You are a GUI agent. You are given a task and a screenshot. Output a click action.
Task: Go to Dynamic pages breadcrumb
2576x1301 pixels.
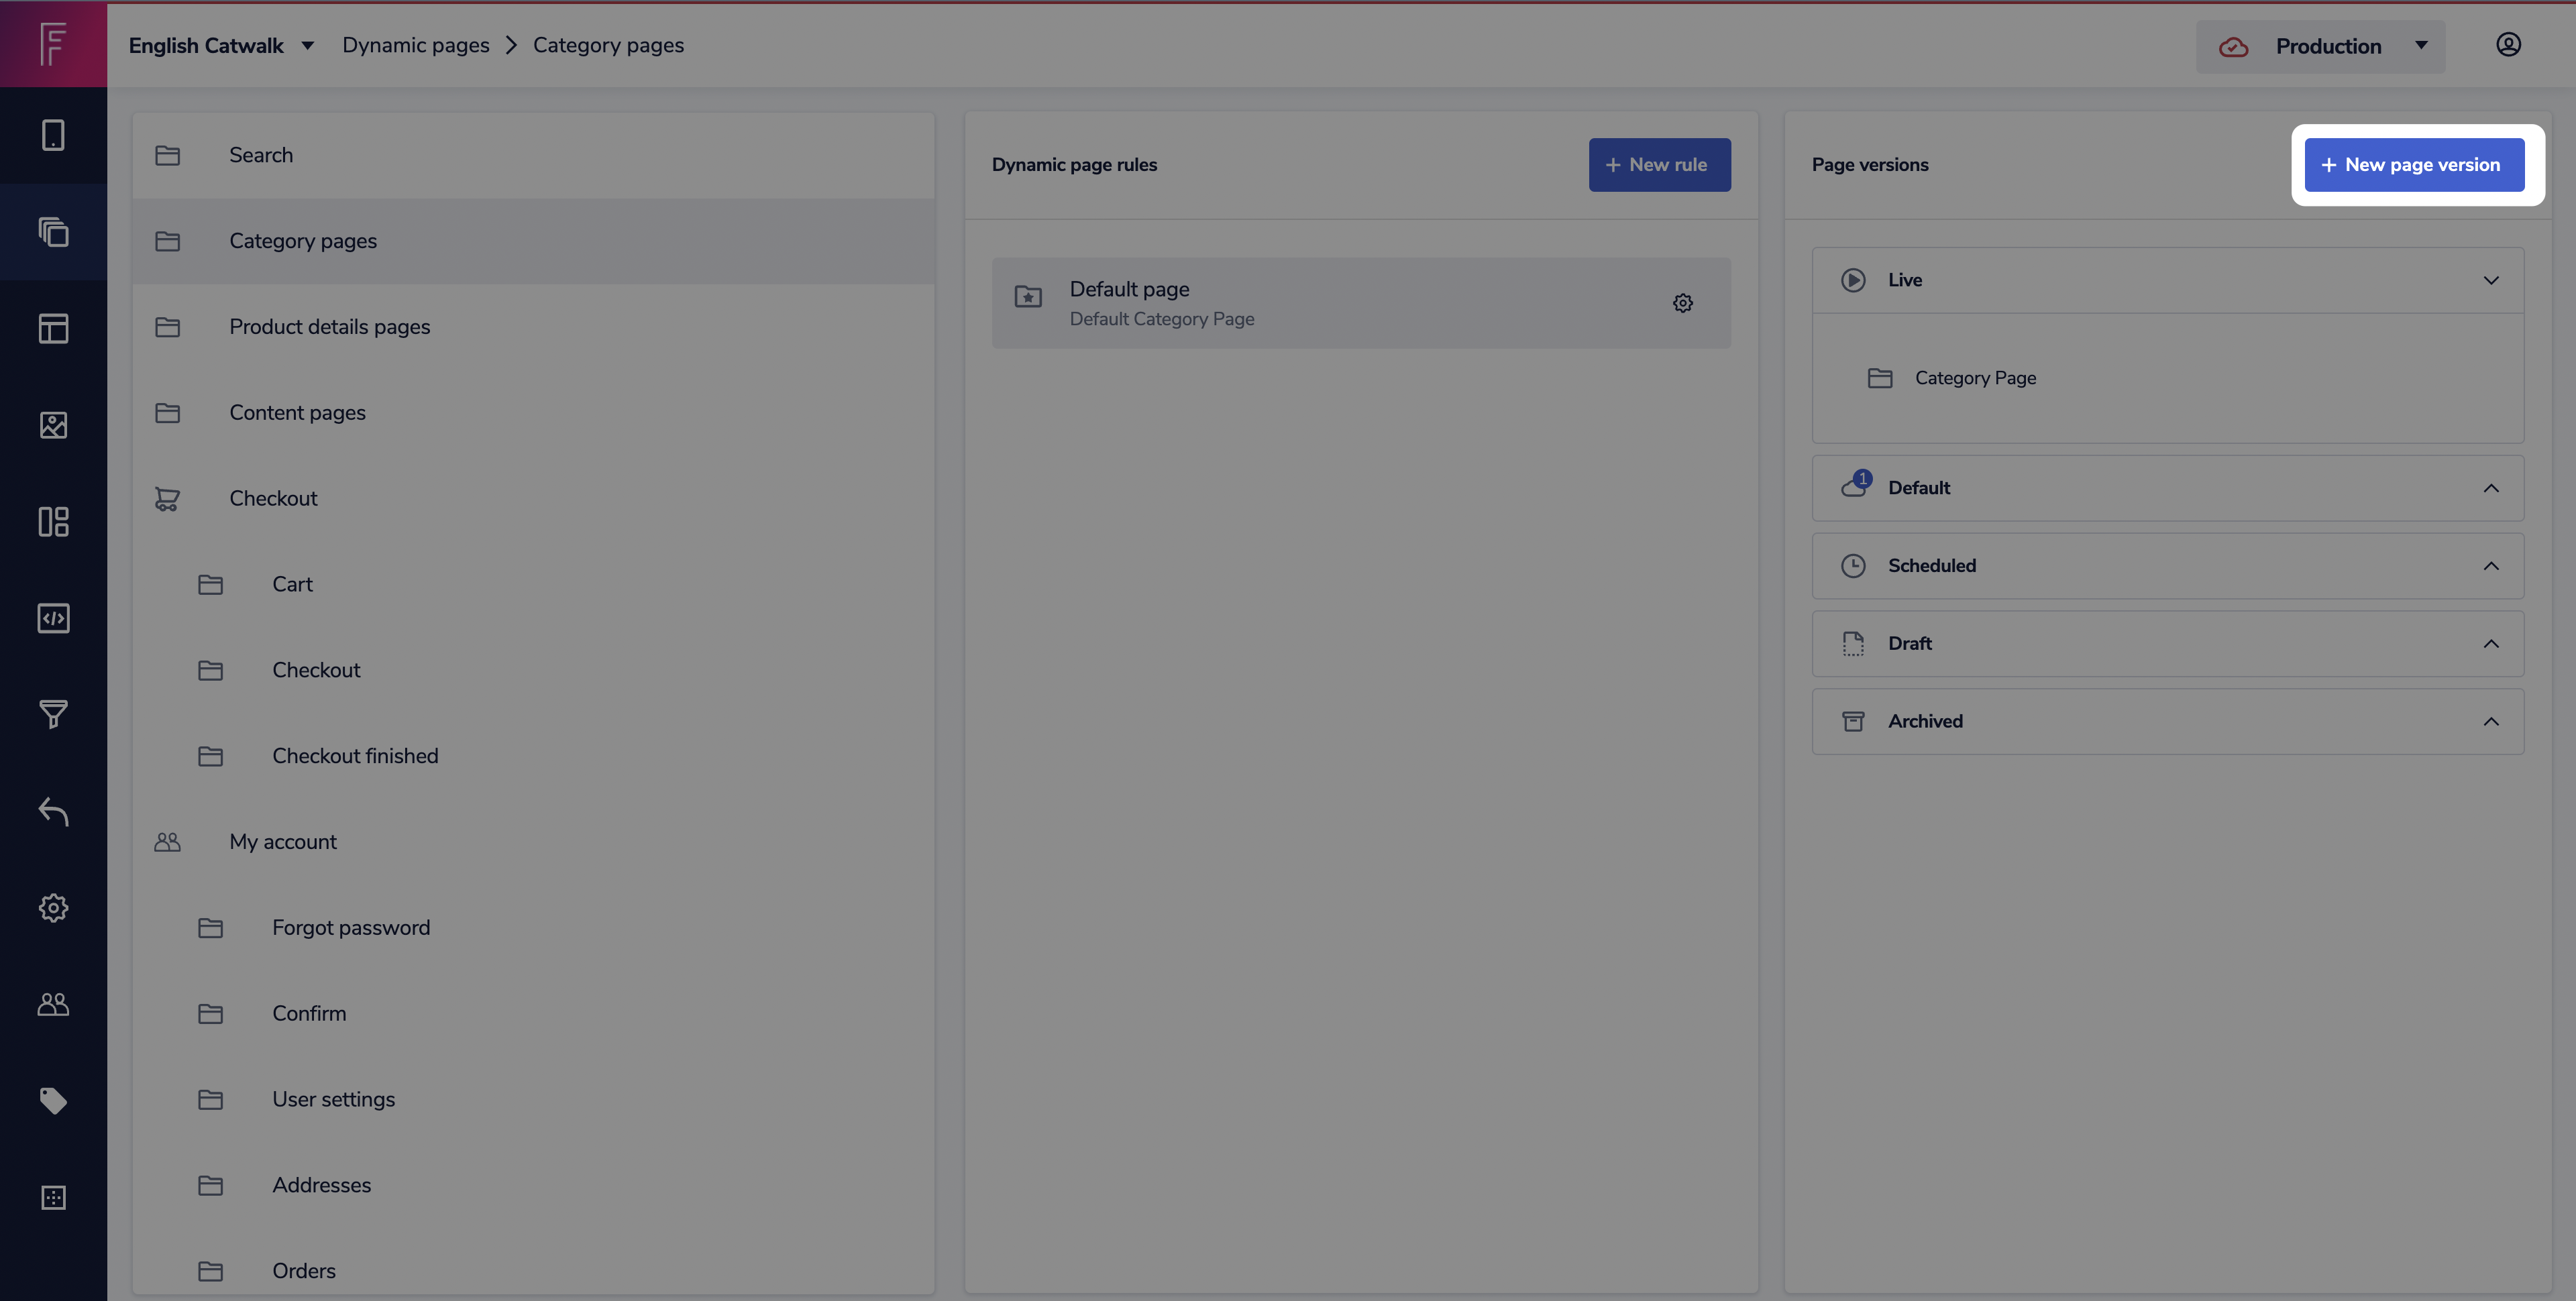click(415, 46)
